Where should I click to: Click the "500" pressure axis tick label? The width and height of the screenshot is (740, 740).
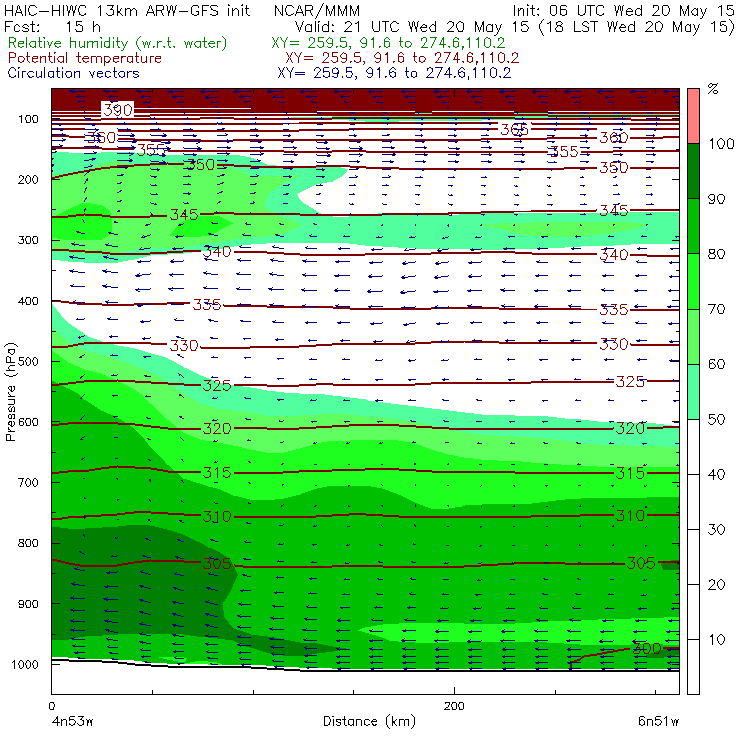coord(28,362)
